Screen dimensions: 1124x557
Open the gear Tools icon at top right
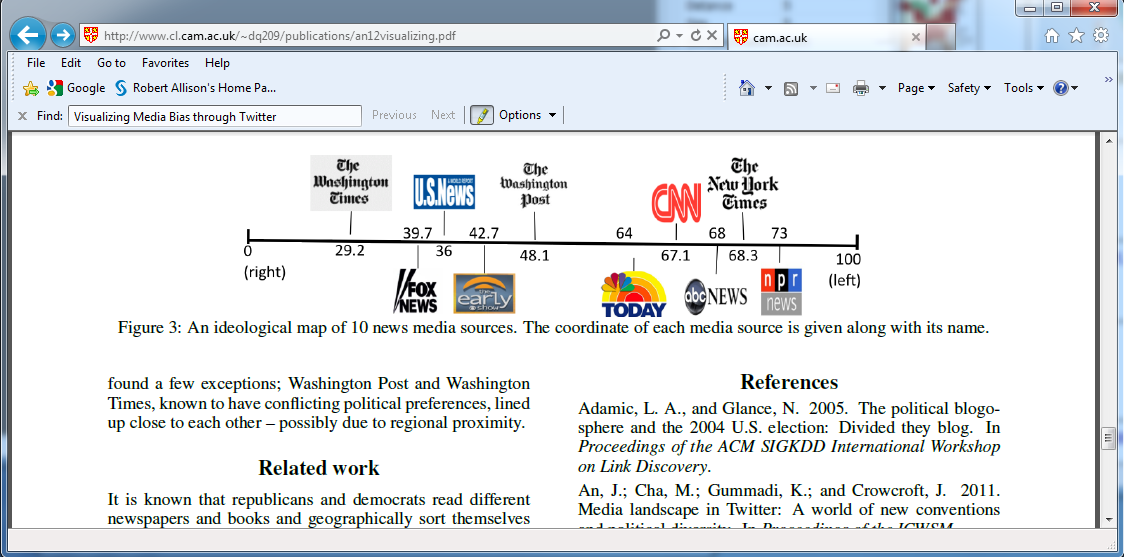click(1100, 36)
